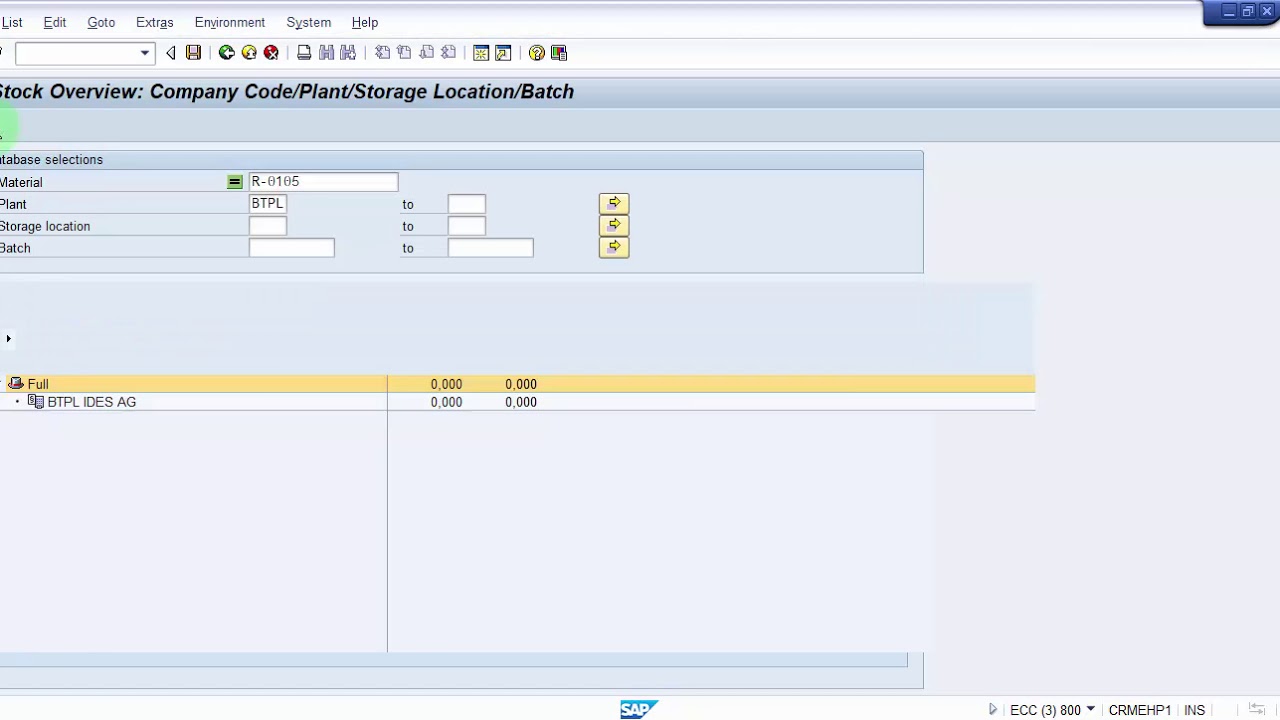Click the Print icon in the toolbar
This screenshot has height=720, width=1280.
pos(304,53)
